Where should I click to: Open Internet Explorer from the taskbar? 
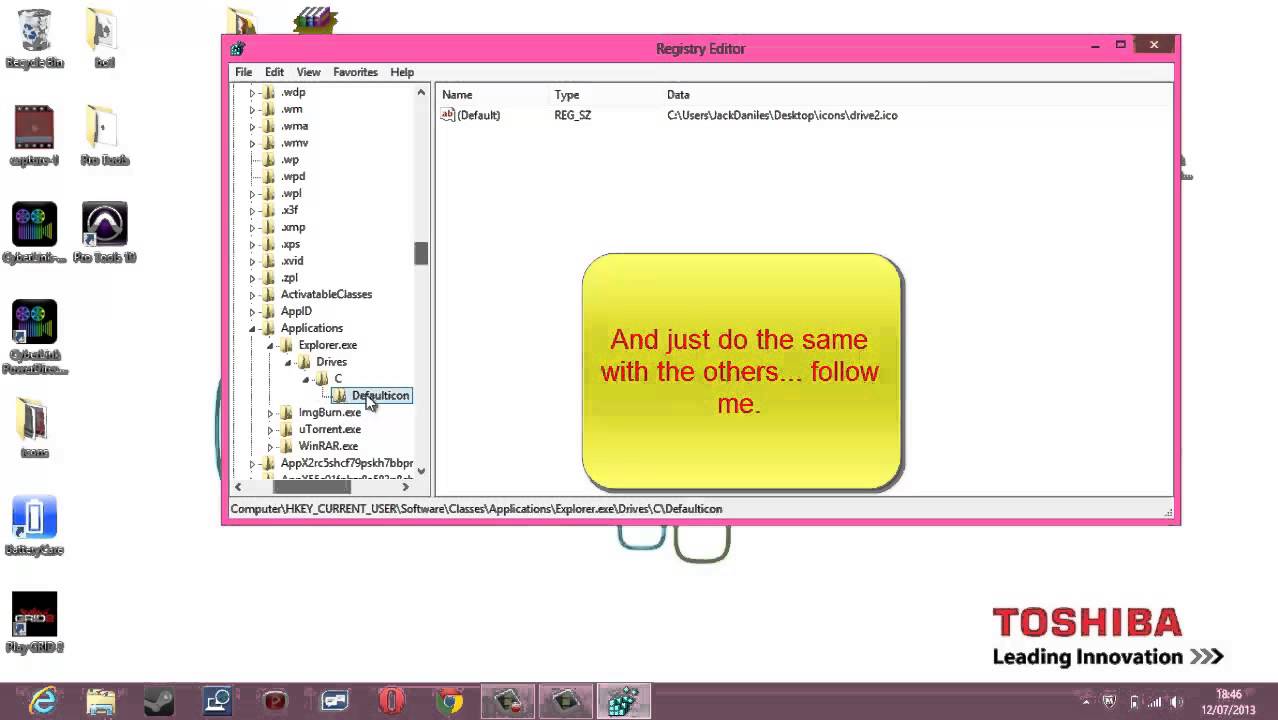tap(44, 701)
